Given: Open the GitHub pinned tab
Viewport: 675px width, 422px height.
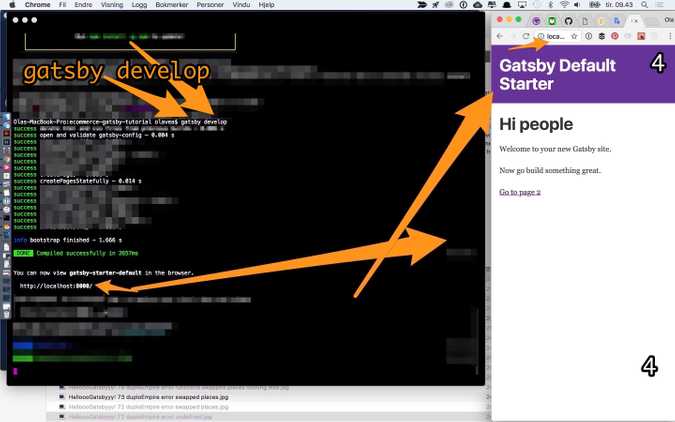Looking at the screenshot, I should coord(568,20).
